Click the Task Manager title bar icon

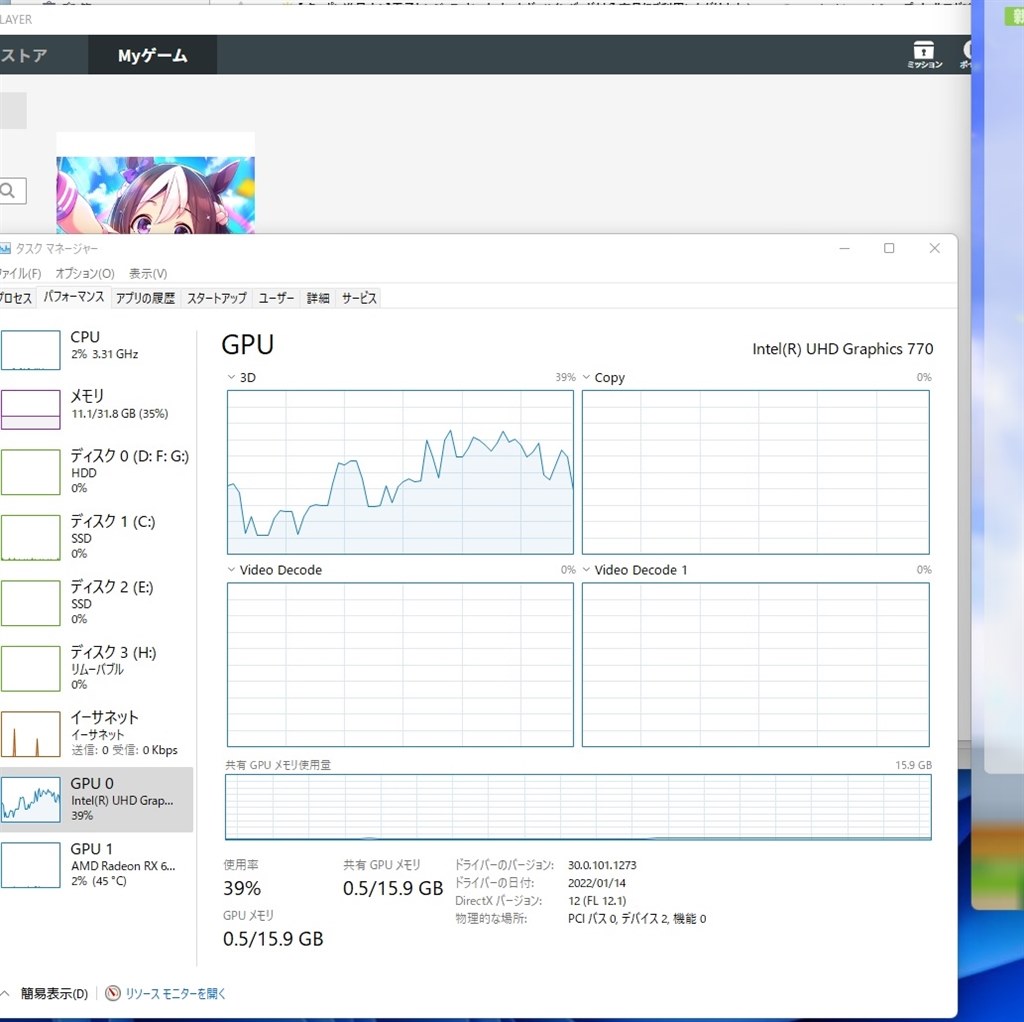click(x=5, y=248)
